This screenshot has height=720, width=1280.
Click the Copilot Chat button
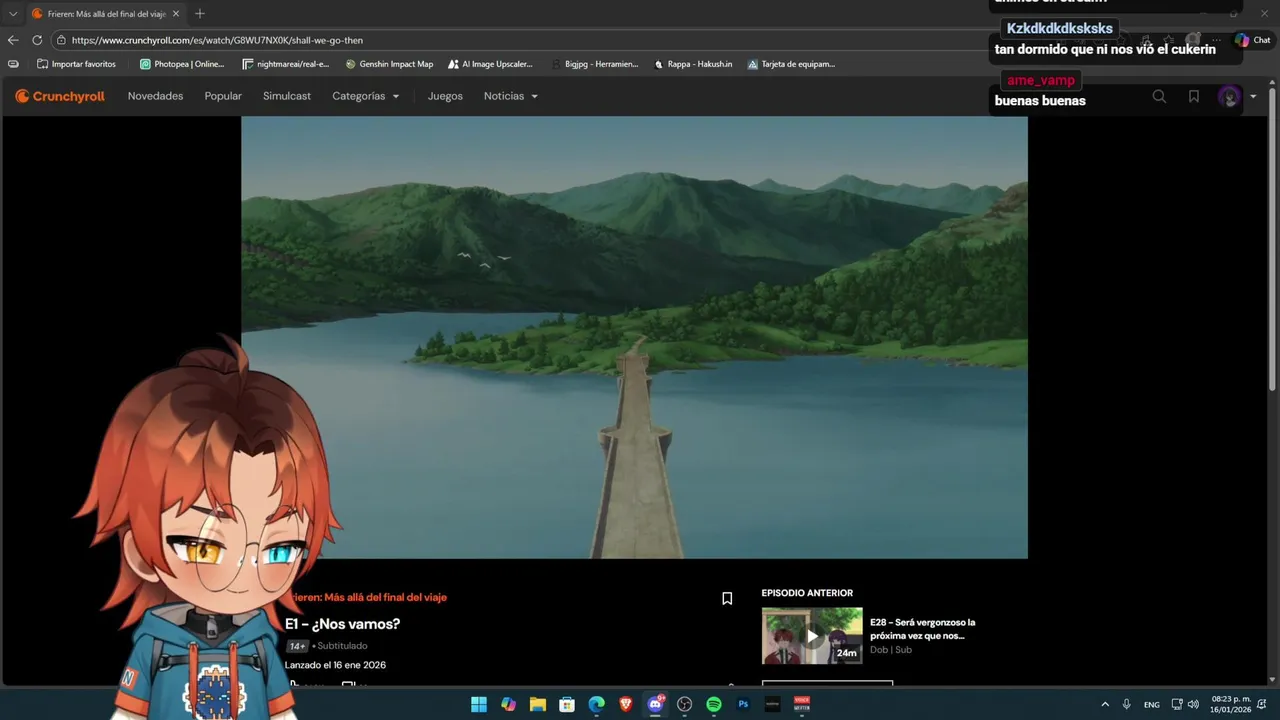coord(1253,40)
